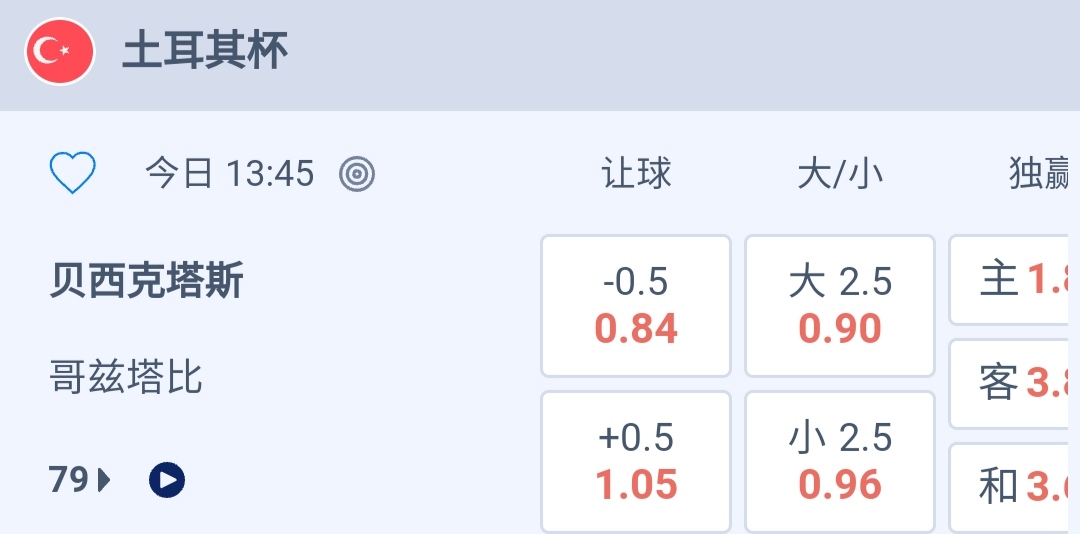This screenshot has width=1080, height=534.
Task: Pick the +0.5 handicap at 1.05
Action: pyautogui.click(x=636, y=461)
